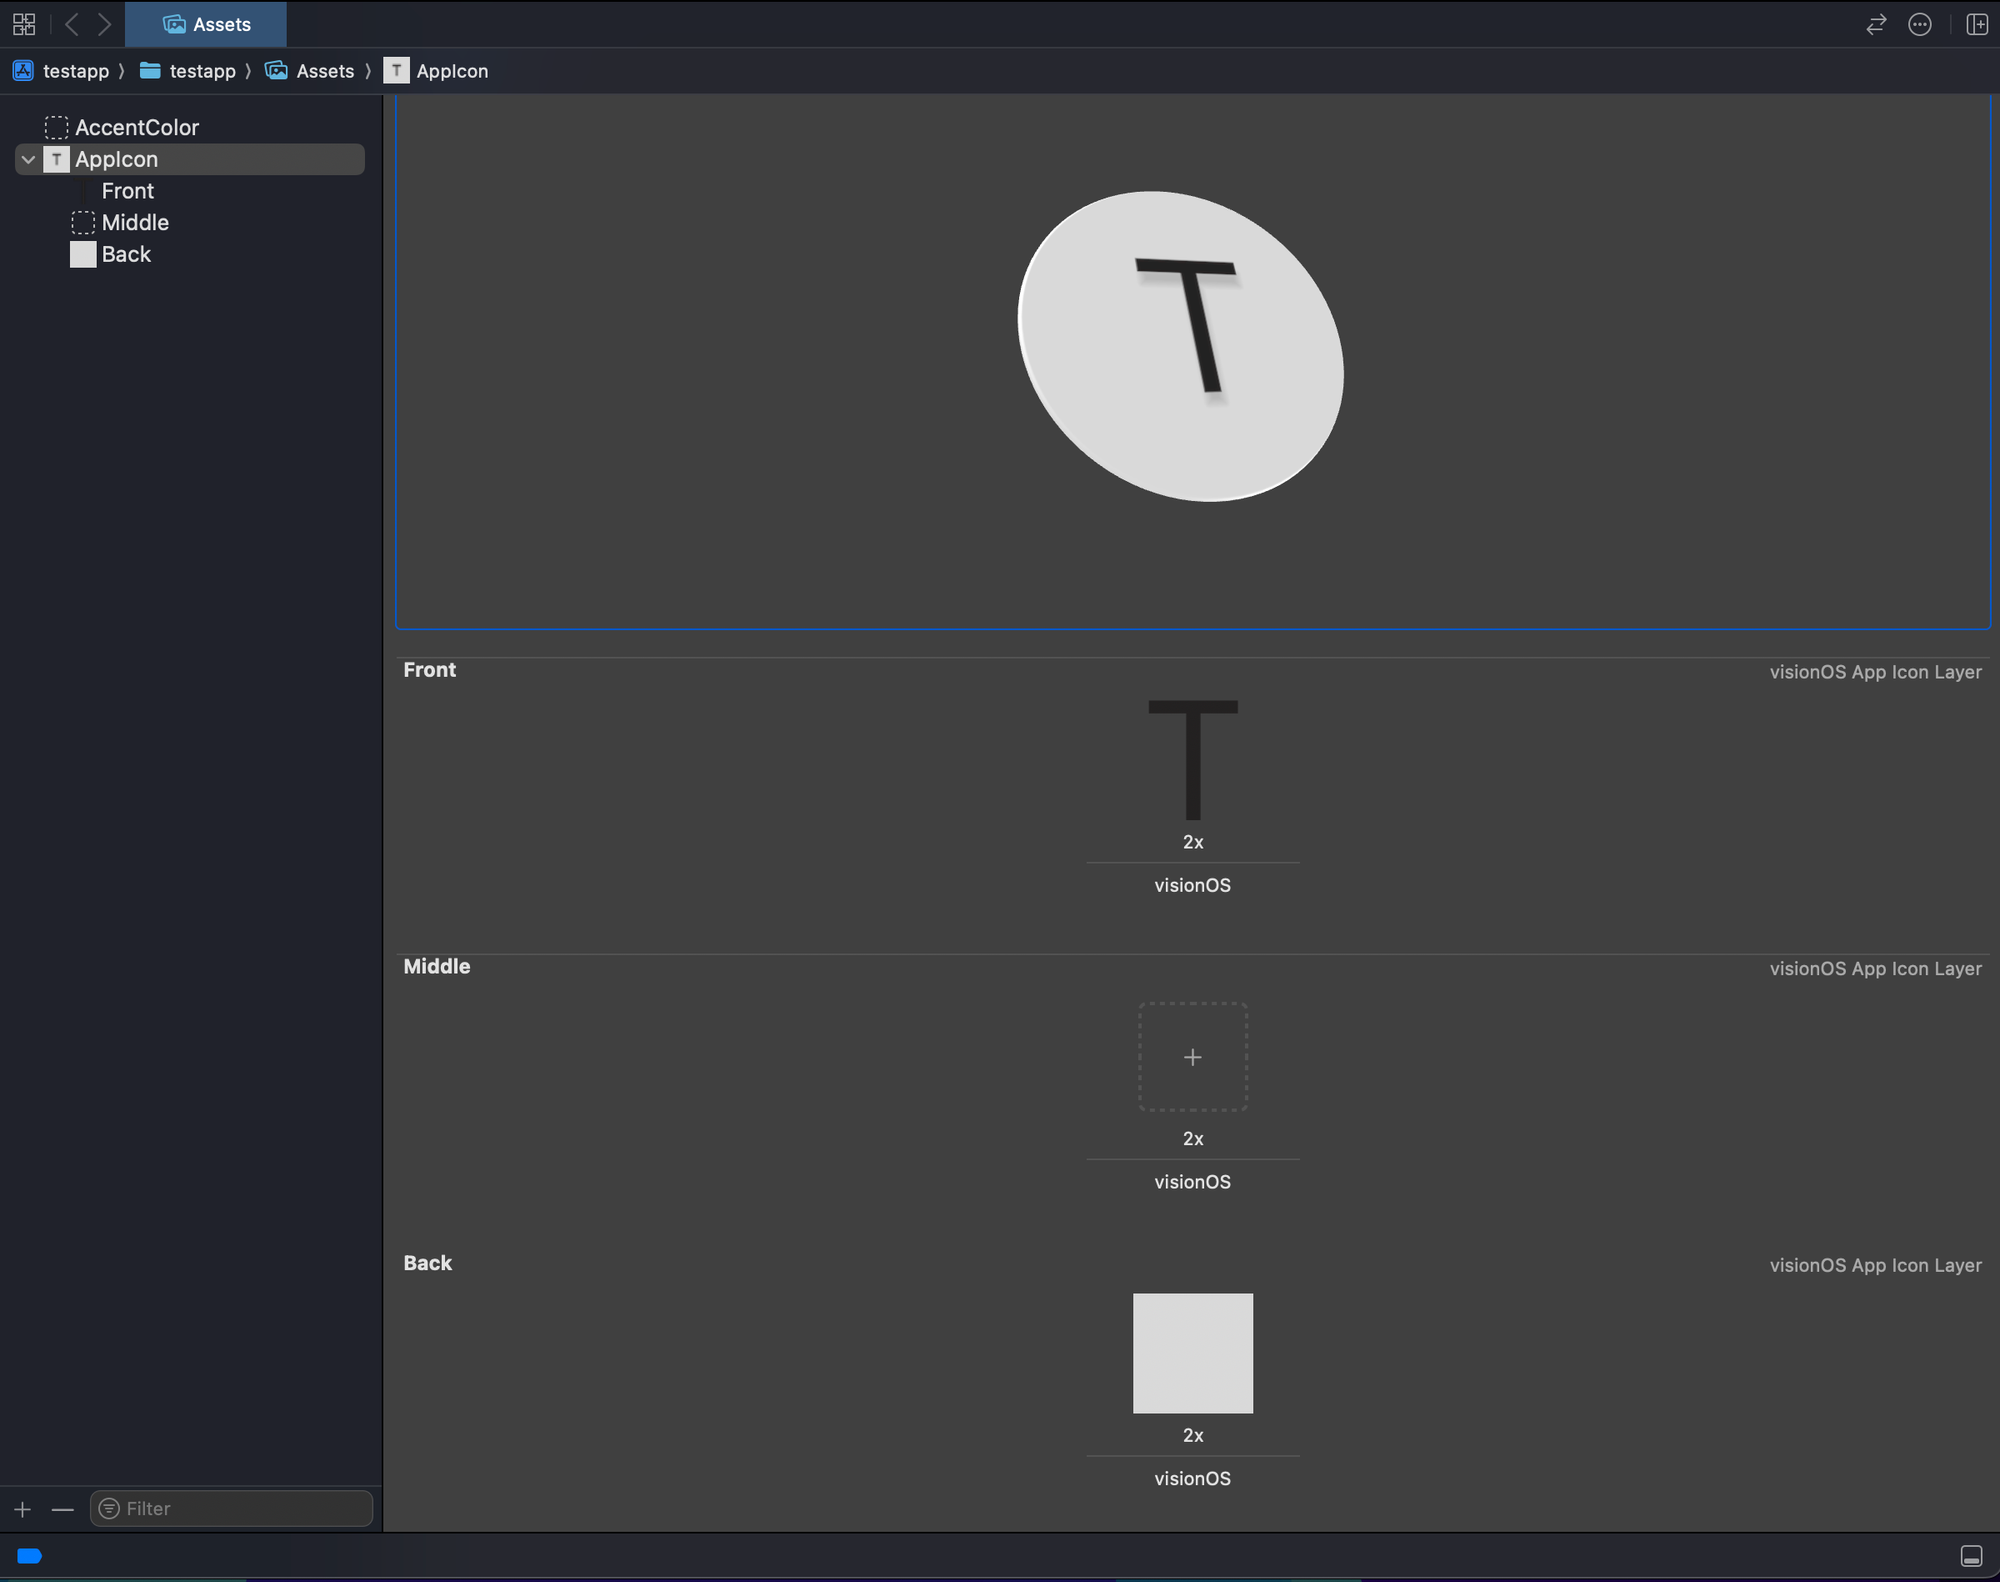Select AccentColor in the asset list

[137, 128]
